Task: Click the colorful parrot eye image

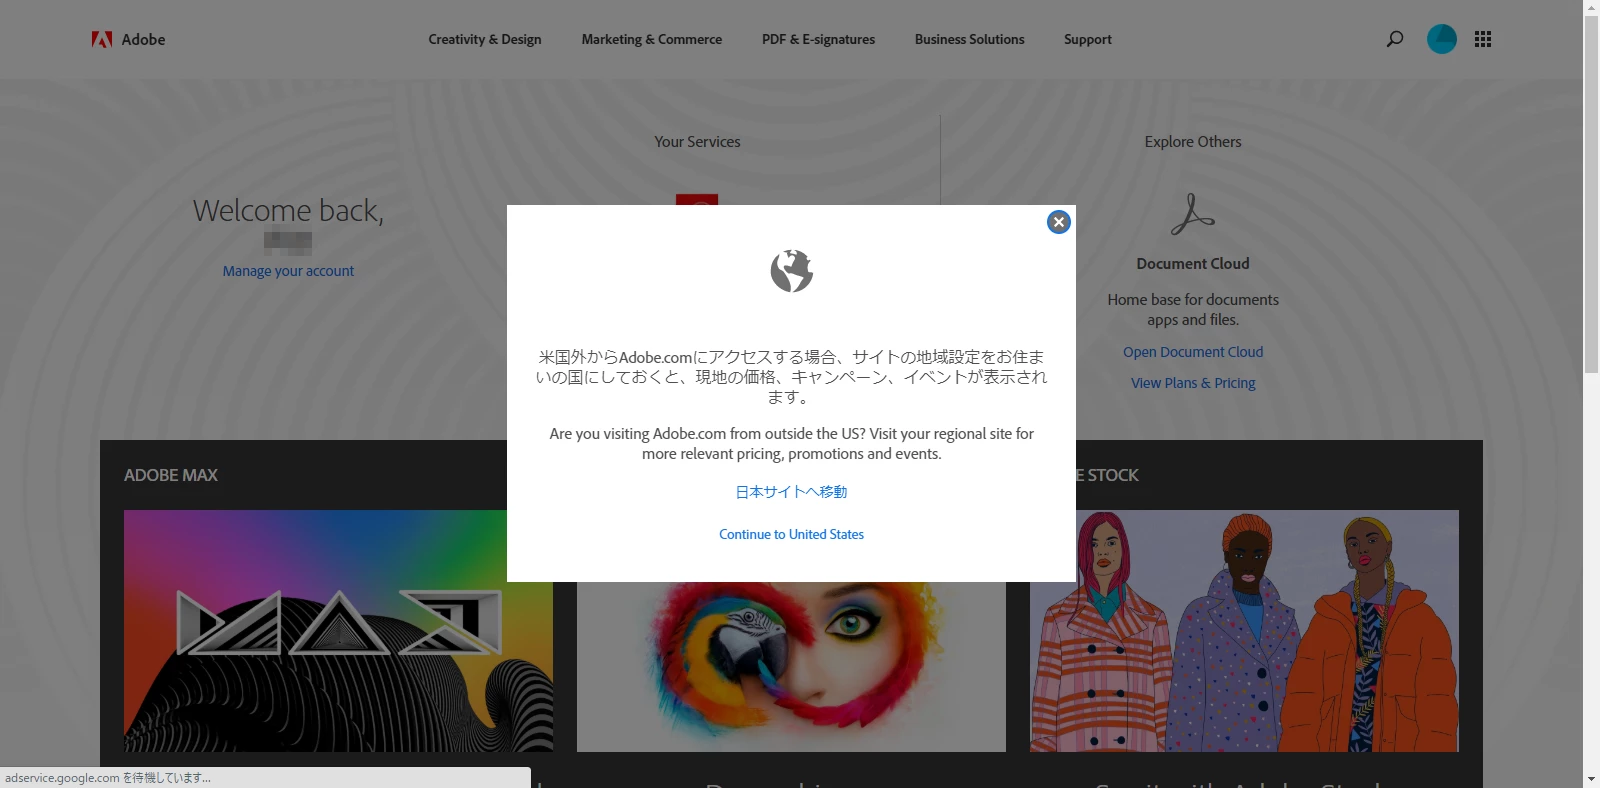Action: [x=791, y=667]
